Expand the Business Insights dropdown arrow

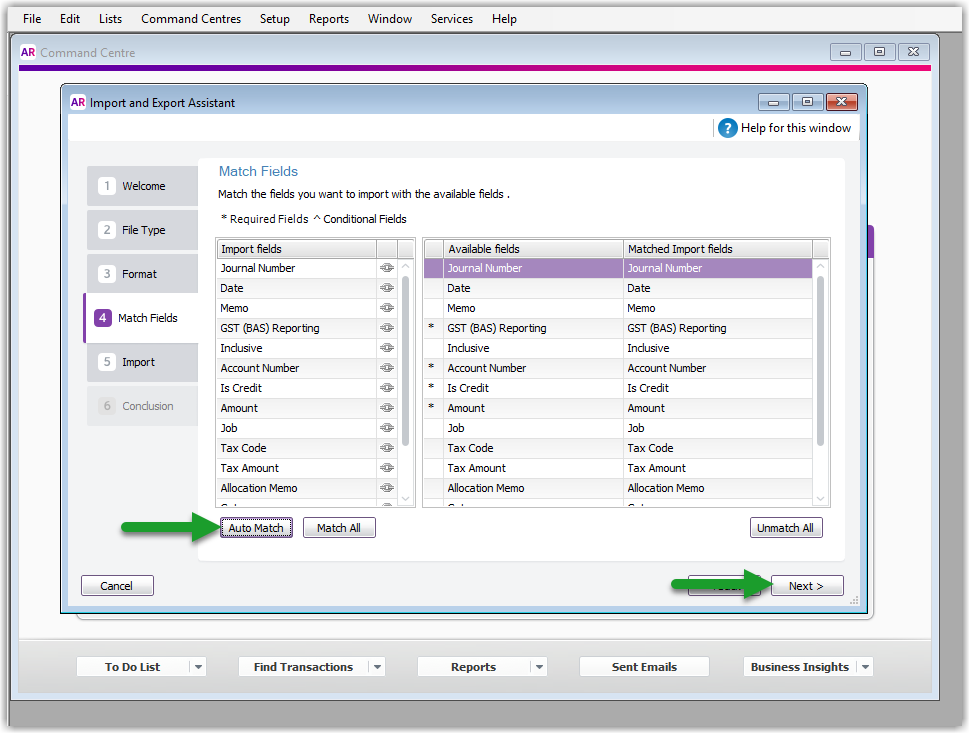point(865,667)
